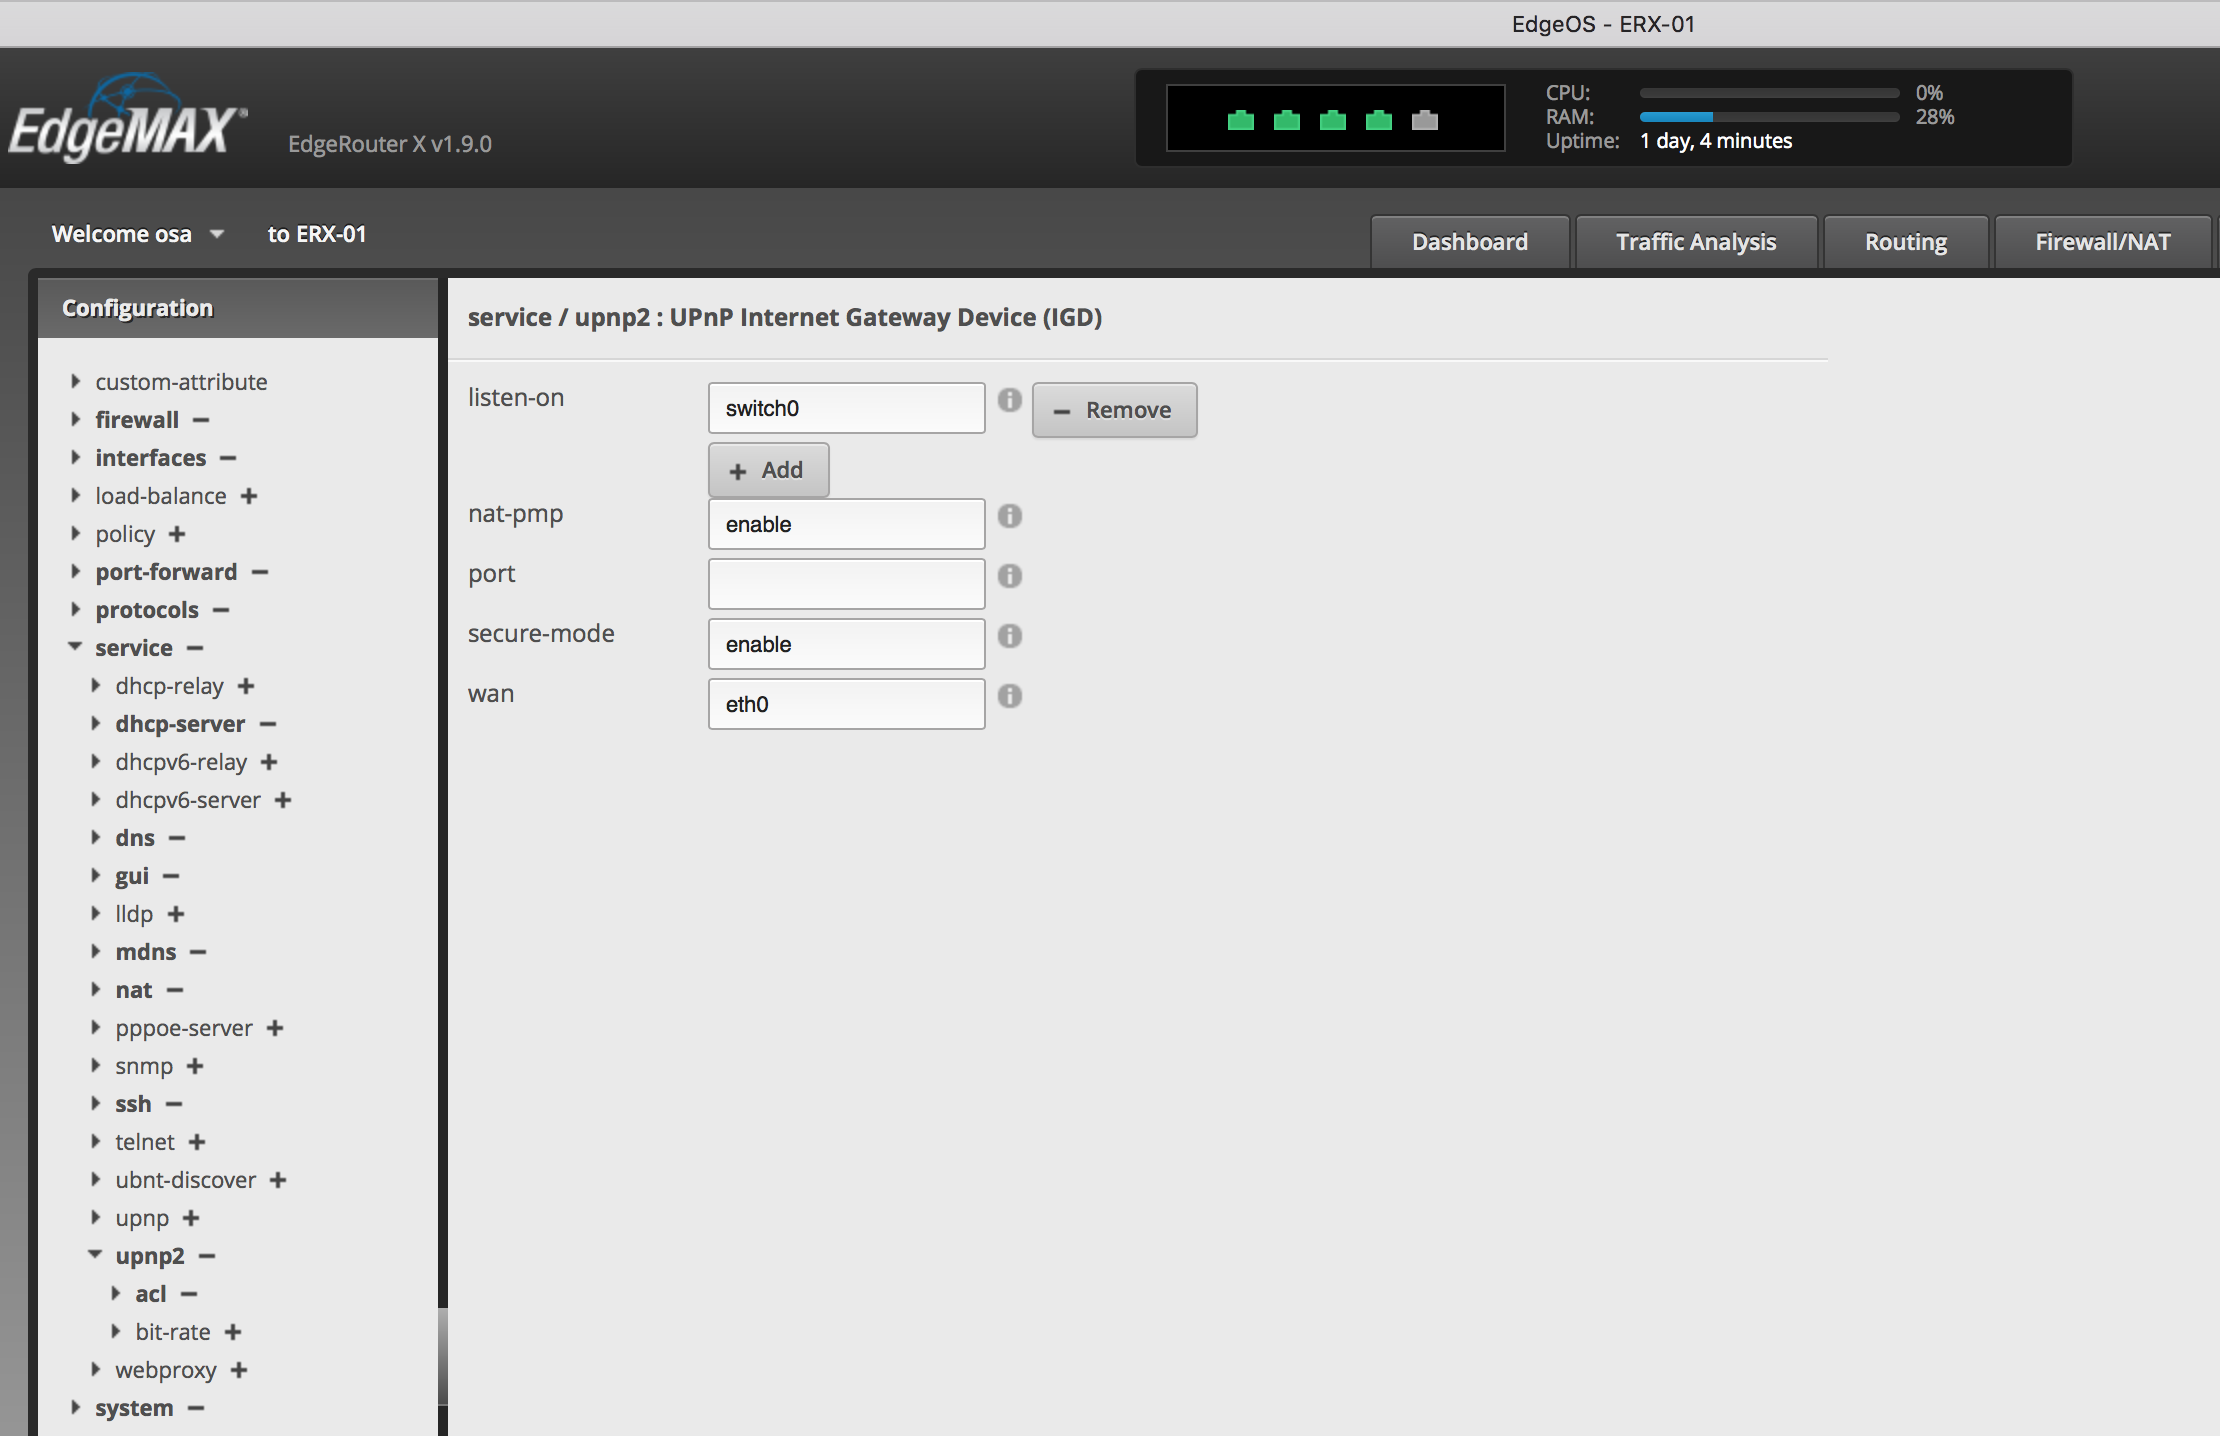
Task: Click the plus icon beside lldp
Action: [176, 914]
